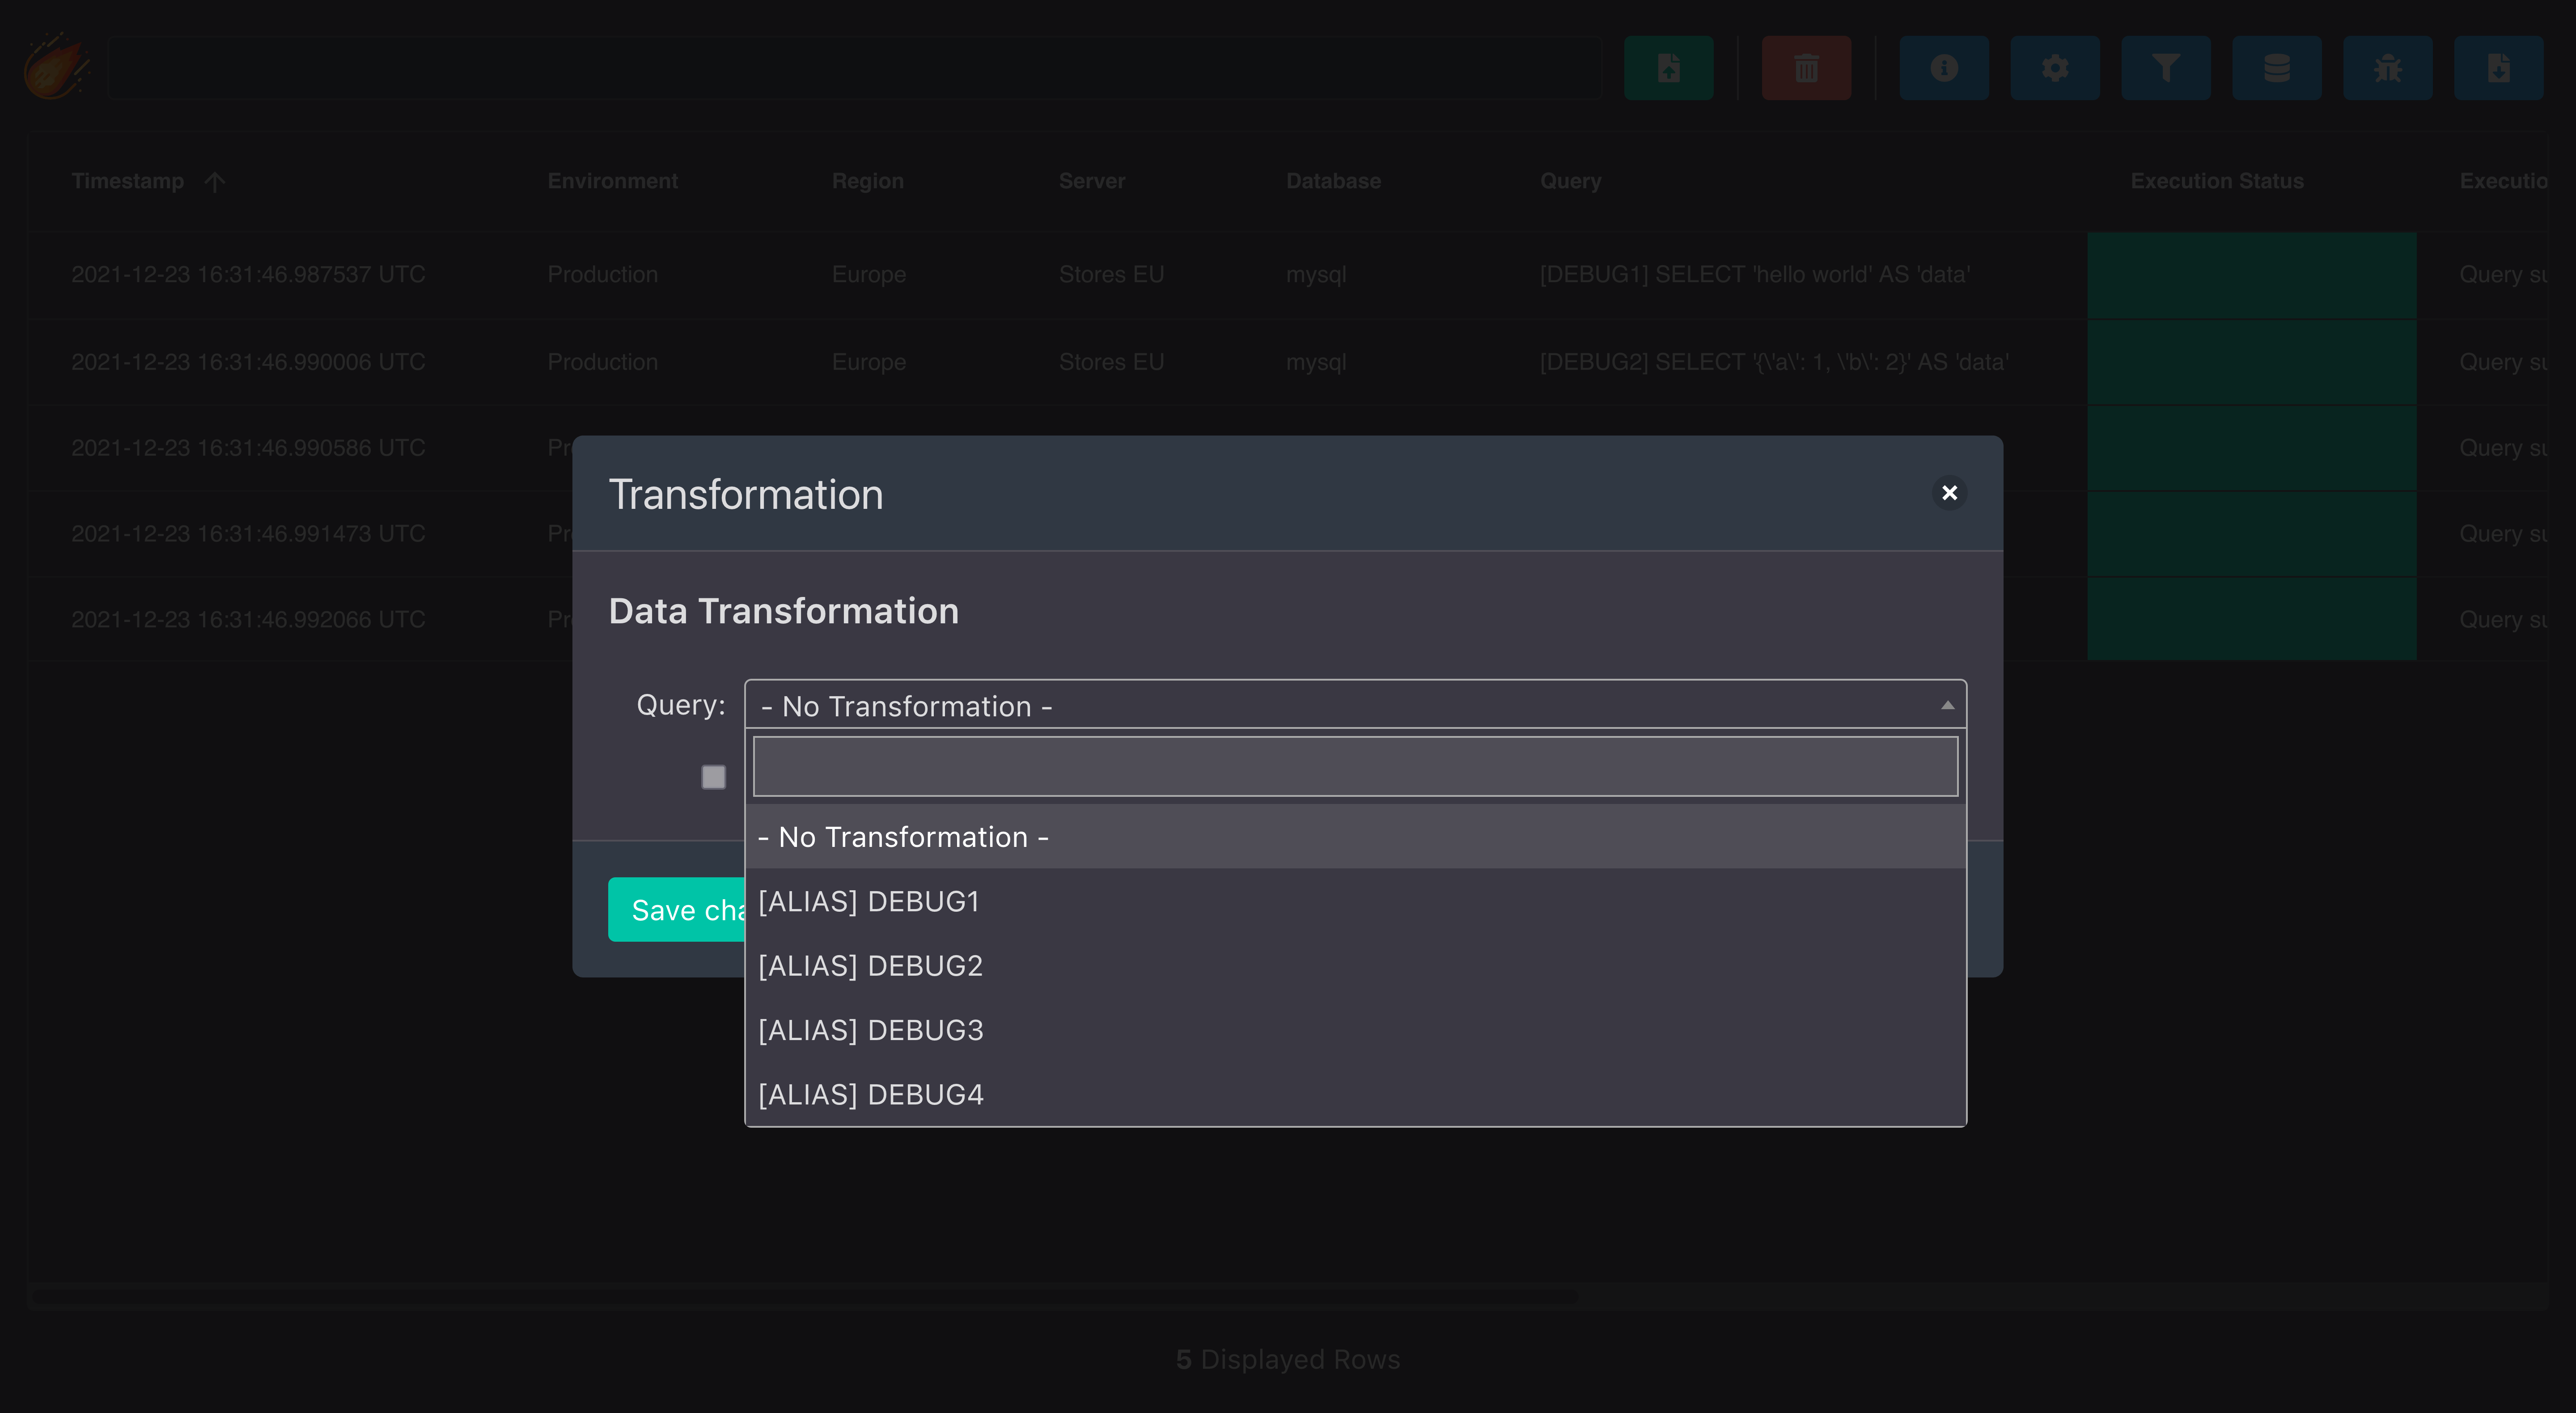Click green execution status cell of DEBUG1 row
Image resolution: width=2576 pixels, height=1413 pixels.
[2252, 275]
